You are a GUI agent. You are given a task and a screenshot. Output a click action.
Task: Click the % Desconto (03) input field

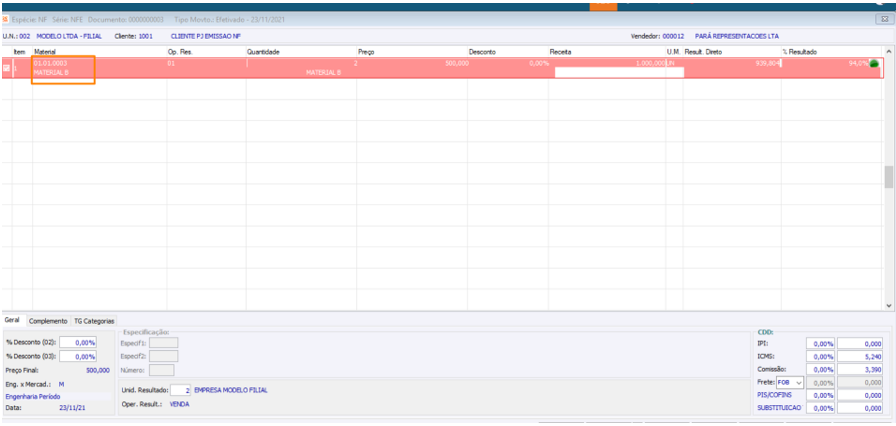[x=78, y=356]
